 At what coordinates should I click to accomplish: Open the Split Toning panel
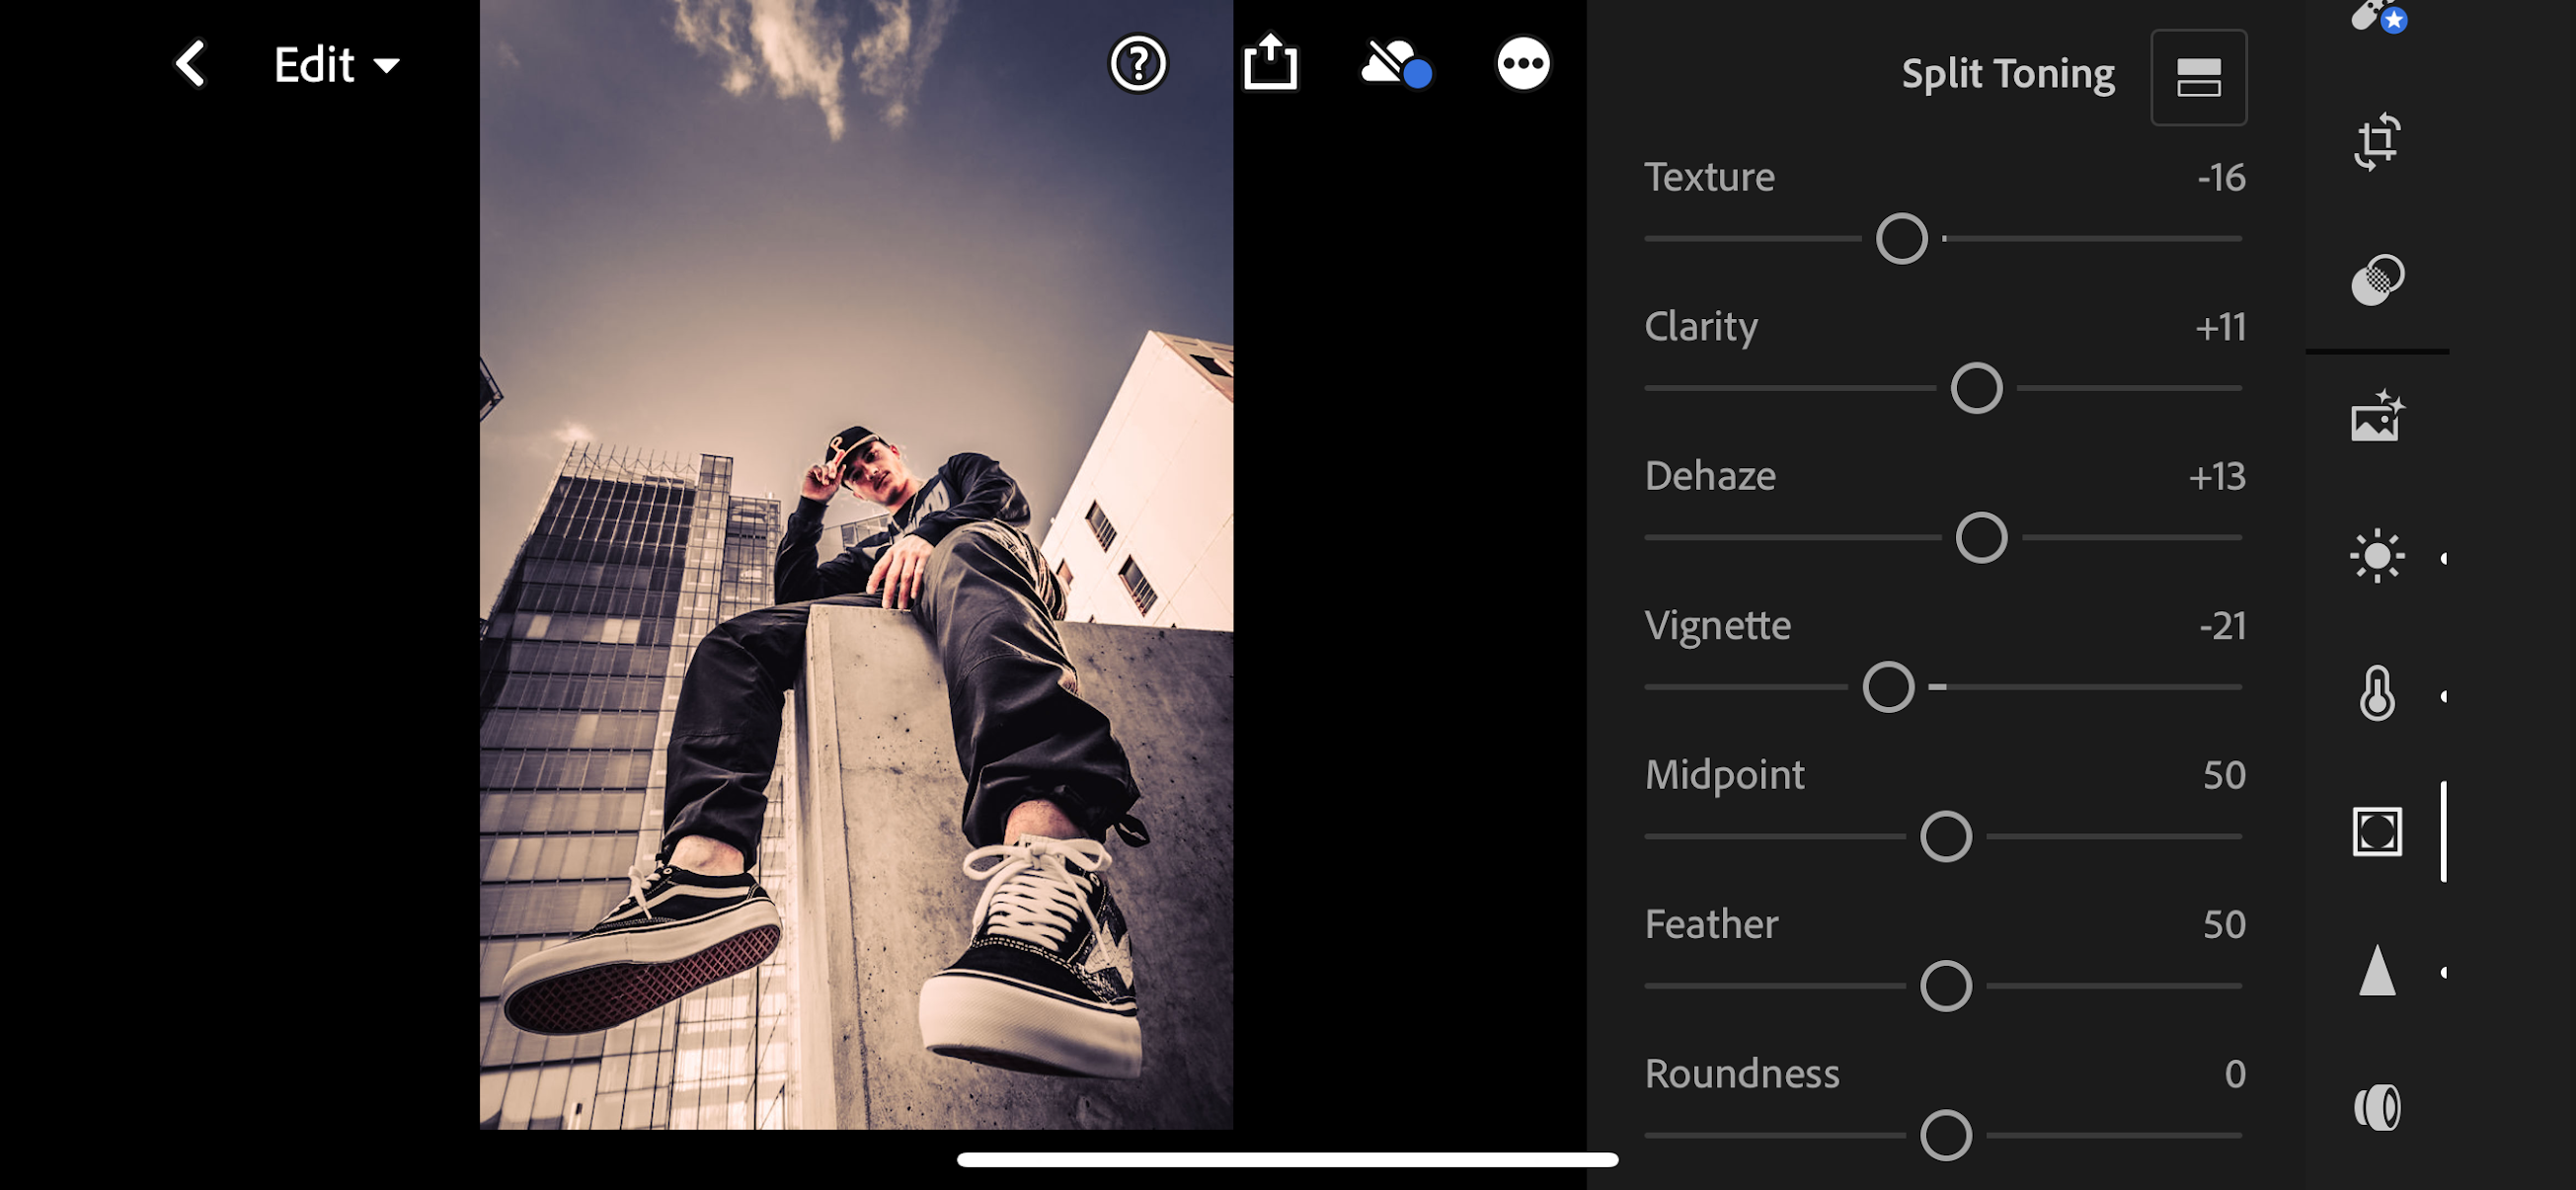click(x=2007, y=74)
